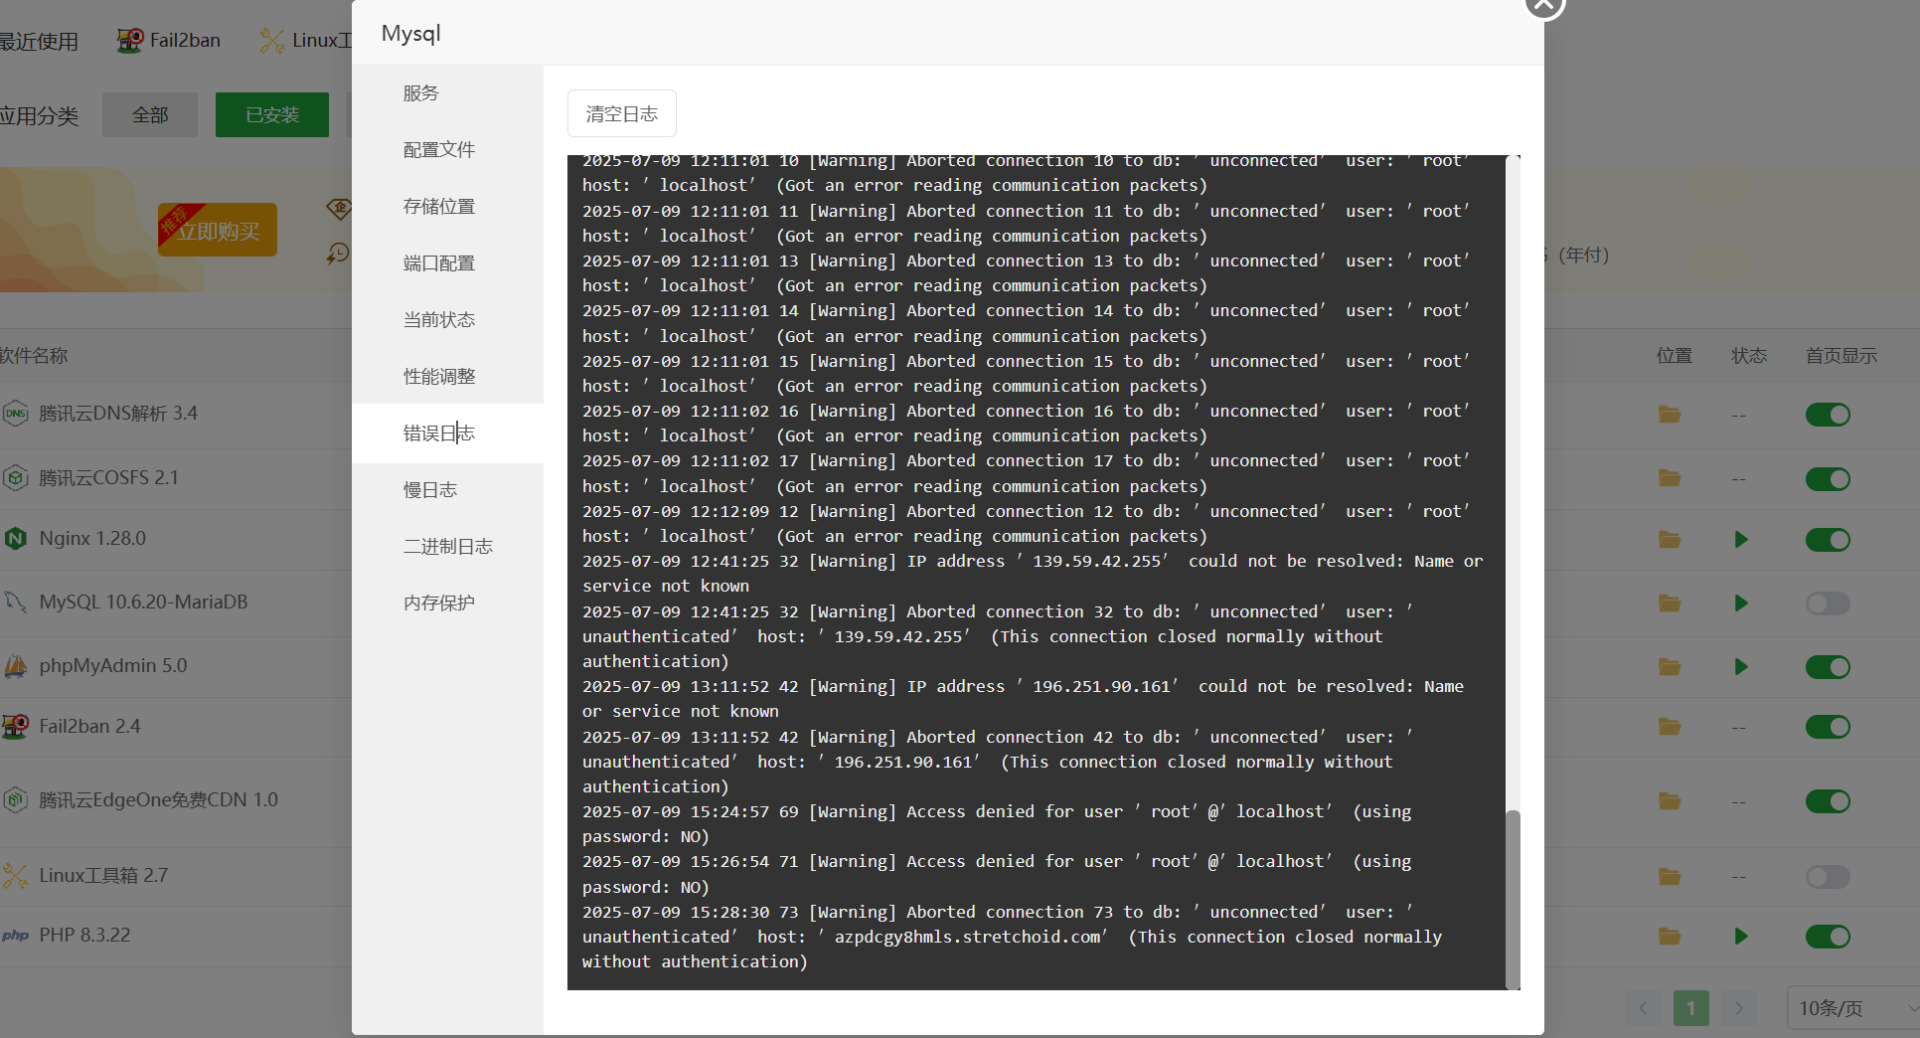1920x1038 pixels.
Task: Click the 腾讯云DNS解析 app icon
Action: (15, 413)
